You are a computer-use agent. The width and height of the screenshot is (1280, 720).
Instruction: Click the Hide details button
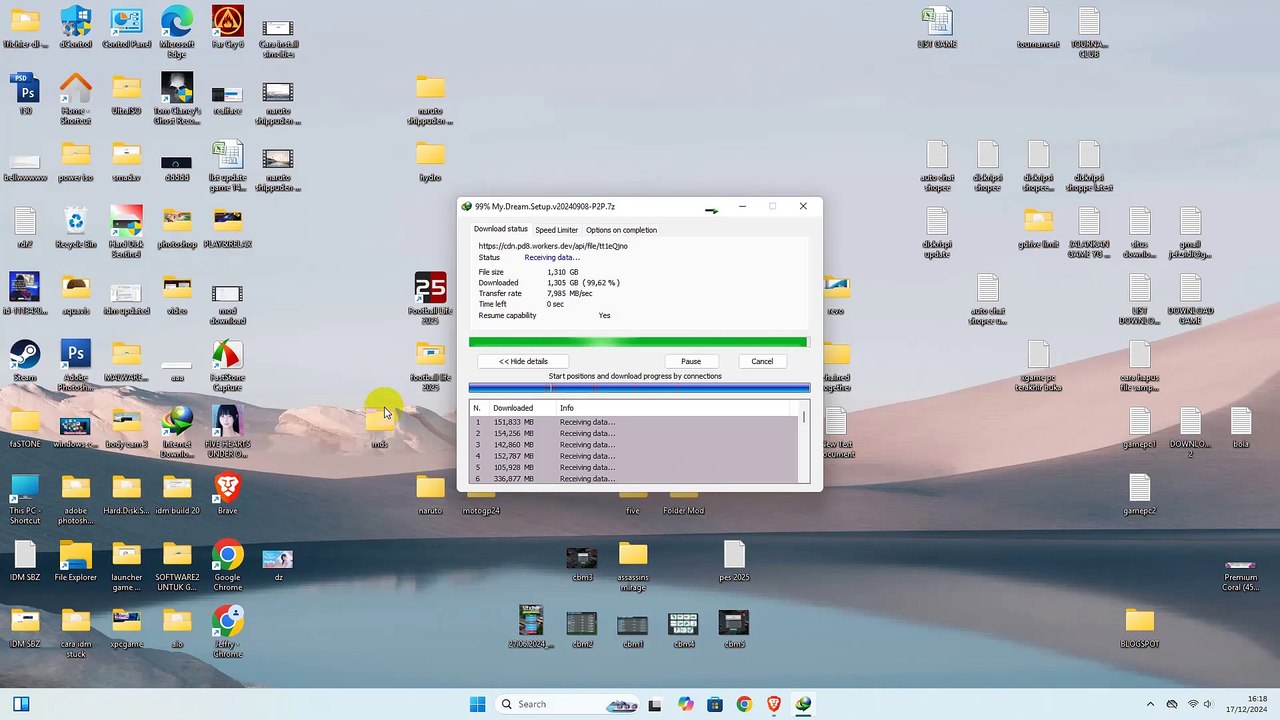tap(523, 361)
